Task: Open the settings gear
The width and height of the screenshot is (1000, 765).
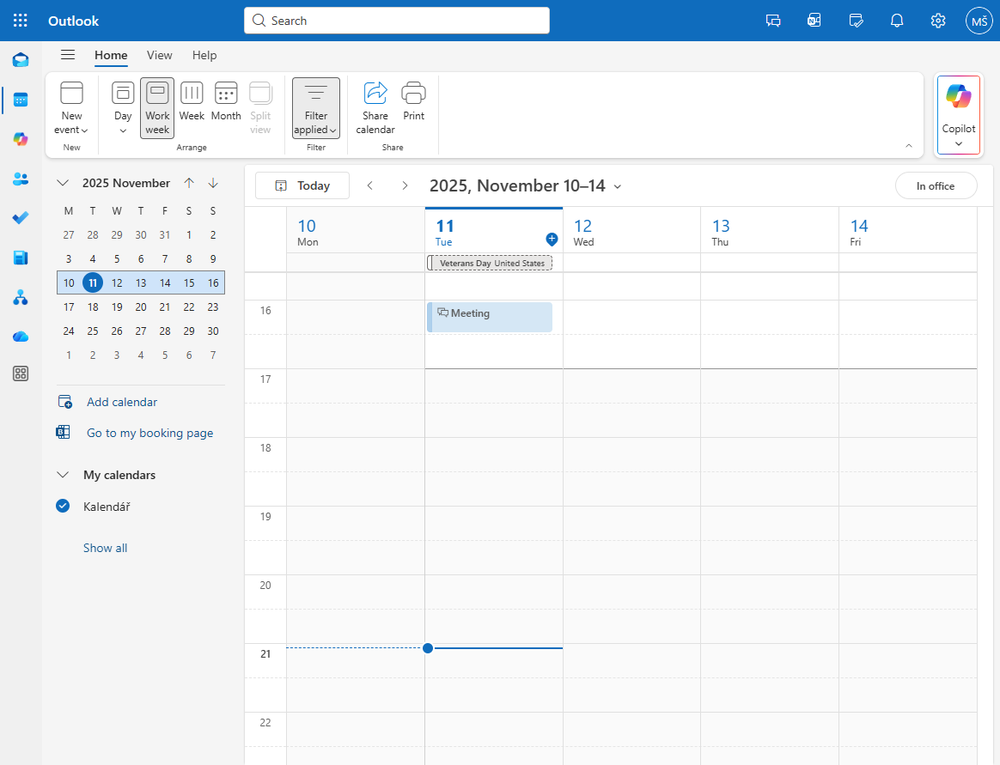Action: [x=938, y=20]
